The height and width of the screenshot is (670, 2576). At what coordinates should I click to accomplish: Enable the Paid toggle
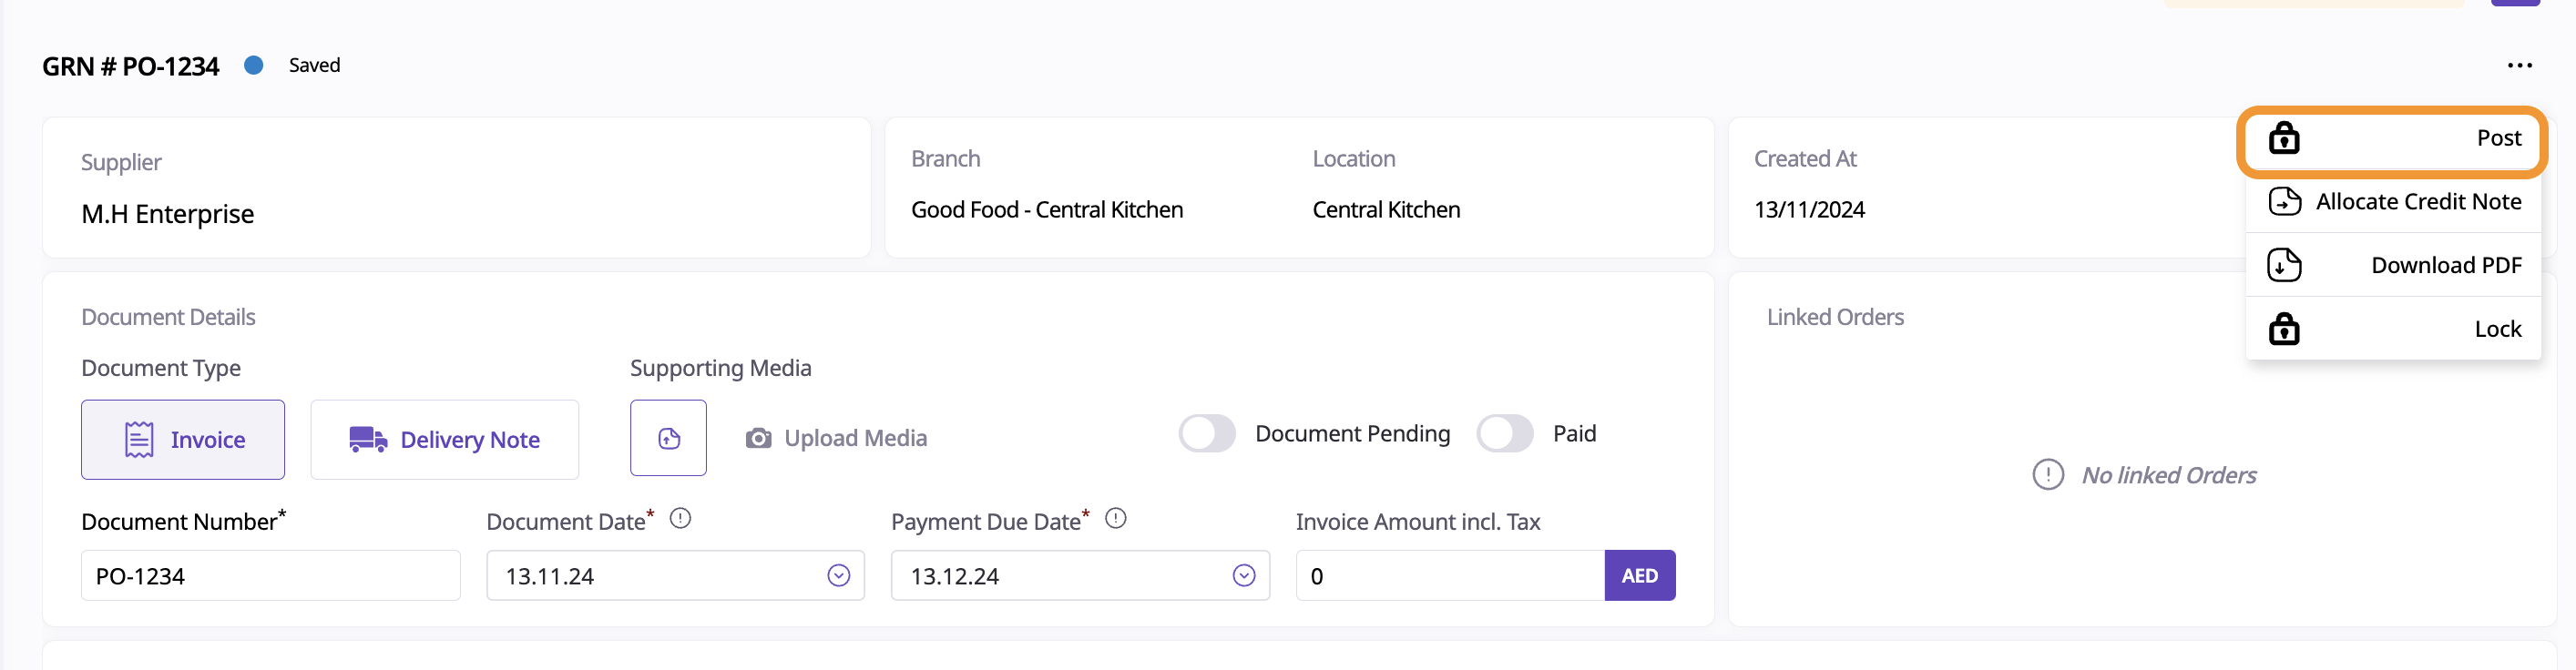coord(1504,434)
